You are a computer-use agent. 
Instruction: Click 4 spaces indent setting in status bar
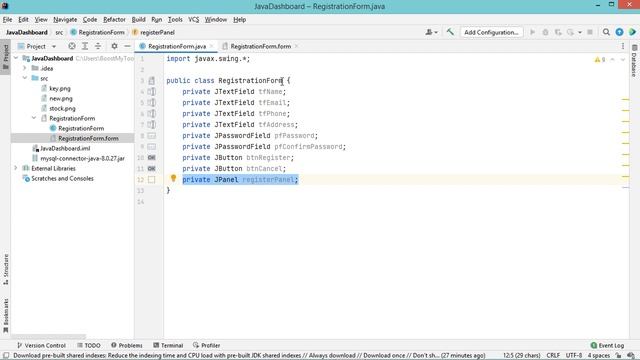click(598, 356)
